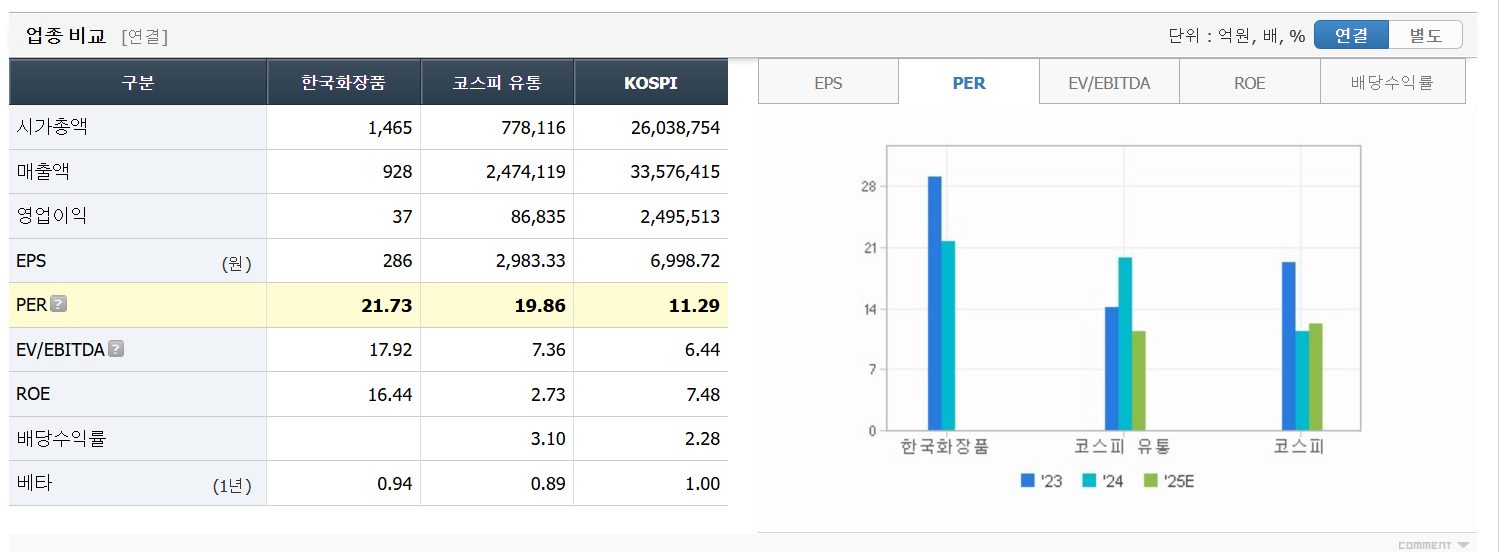
Task: Select the 매출액 row label
Action: (x=43, y=171)
